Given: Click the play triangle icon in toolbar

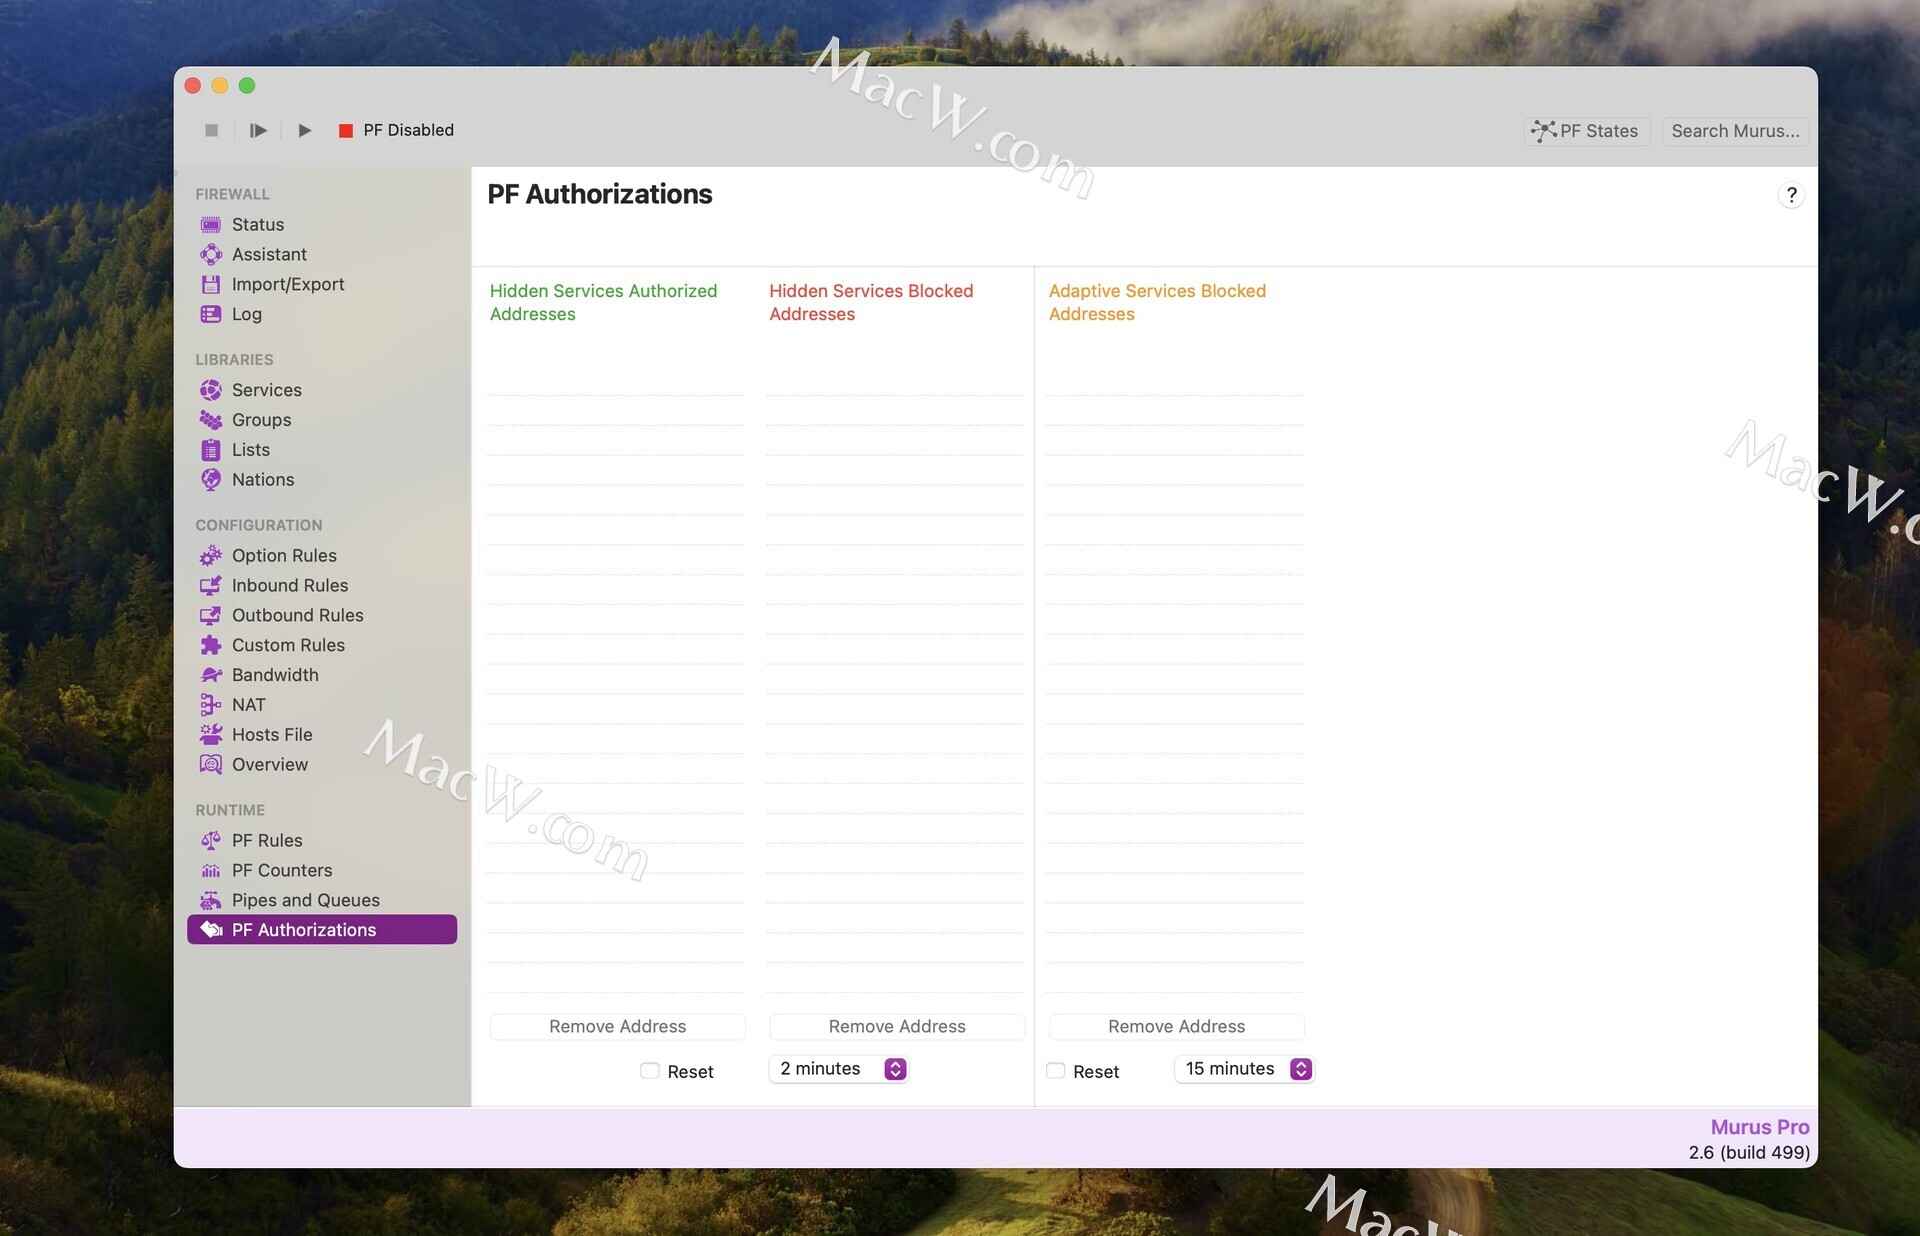Looking at the screenshot, I should click(305, 130).
